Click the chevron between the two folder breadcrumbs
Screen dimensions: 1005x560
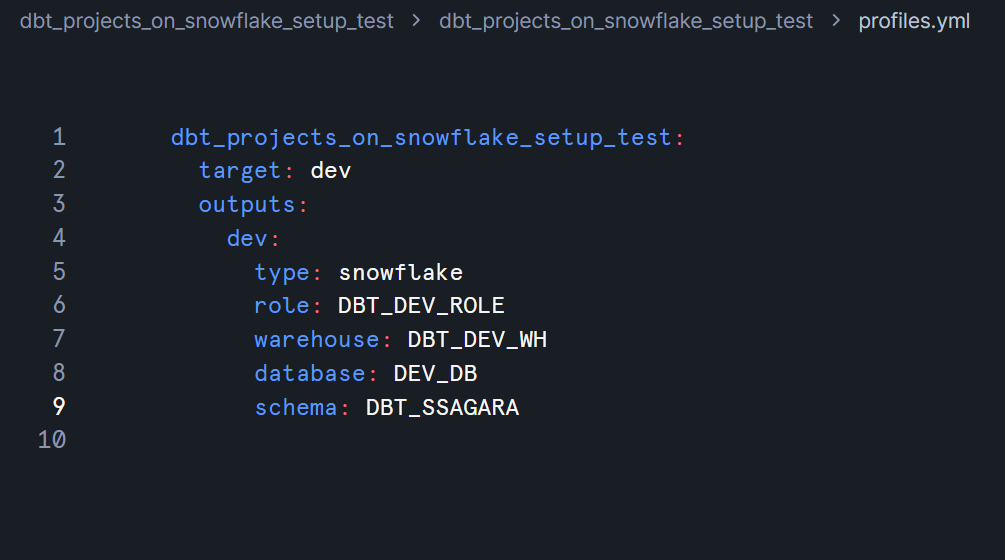(x=416, y=21)
